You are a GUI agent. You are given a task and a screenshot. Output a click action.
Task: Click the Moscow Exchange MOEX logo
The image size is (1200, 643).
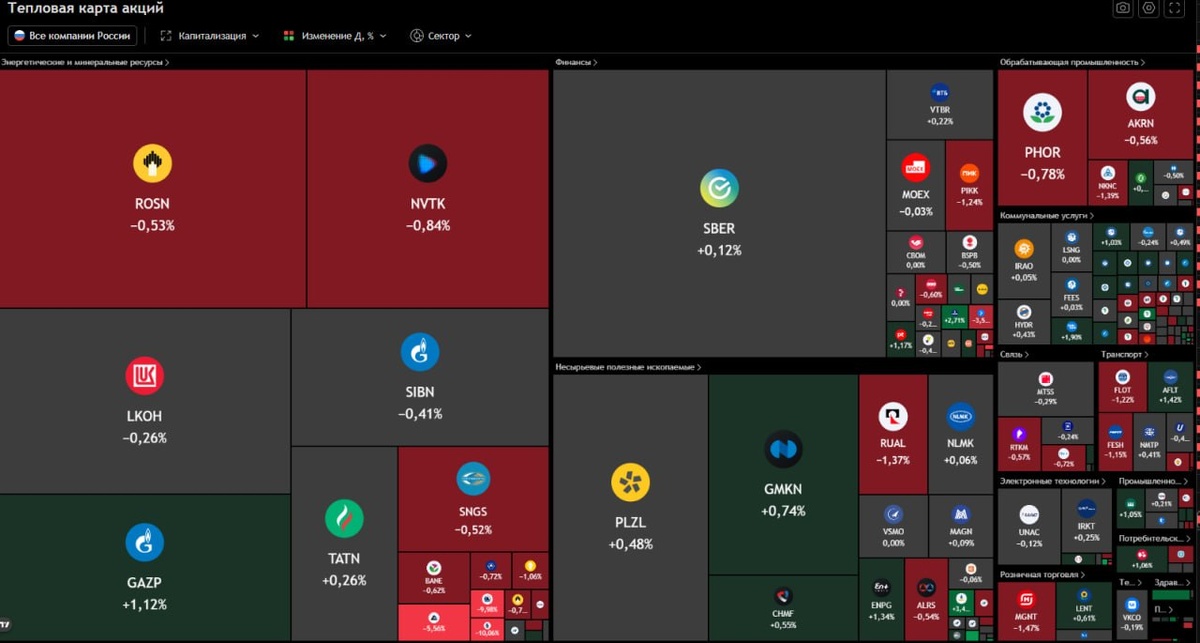915,168
